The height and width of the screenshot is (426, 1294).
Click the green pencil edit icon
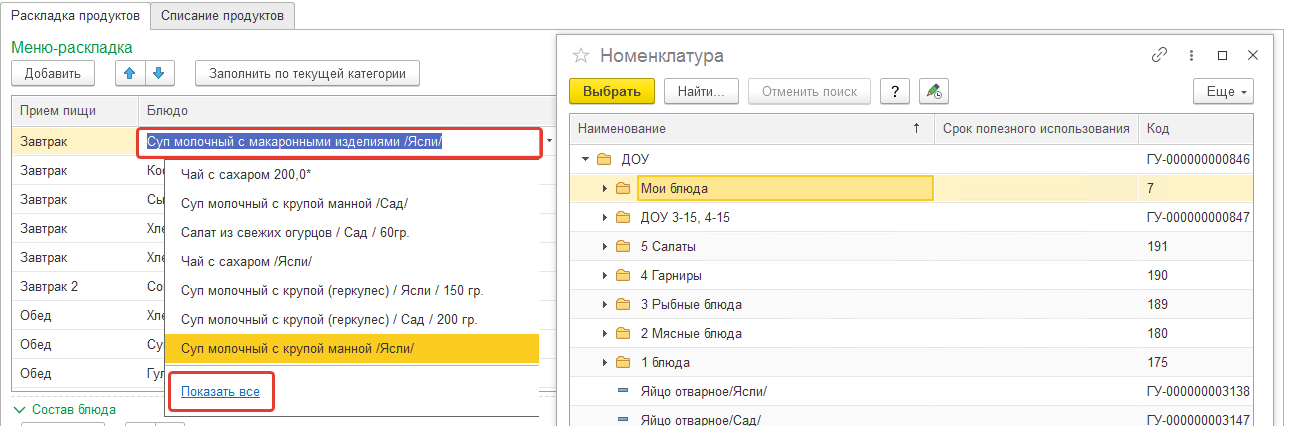933,91
